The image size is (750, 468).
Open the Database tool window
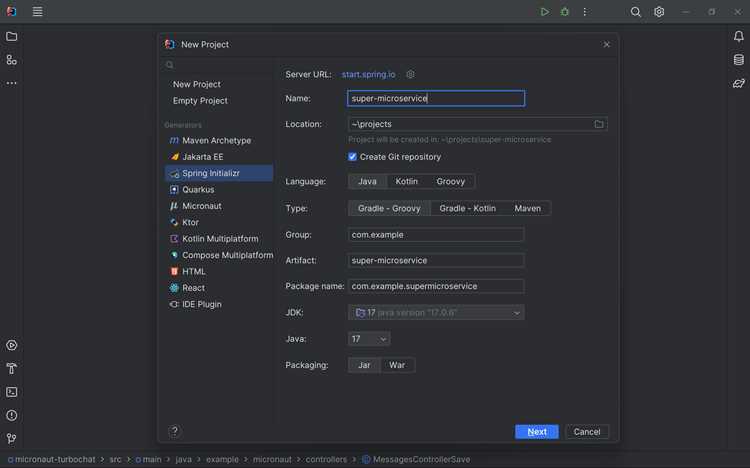739,60
